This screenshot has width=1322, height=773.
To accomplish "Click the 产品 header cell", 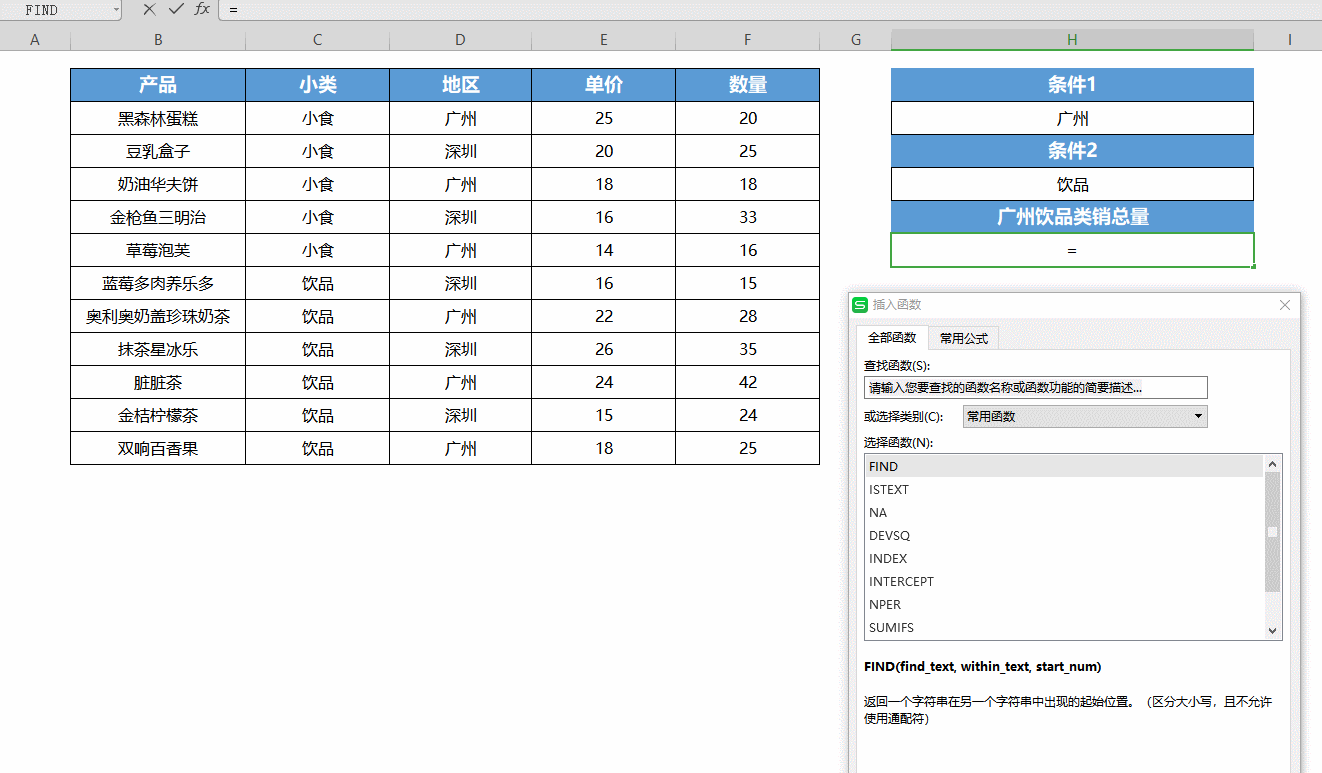I will click(158, 85).
